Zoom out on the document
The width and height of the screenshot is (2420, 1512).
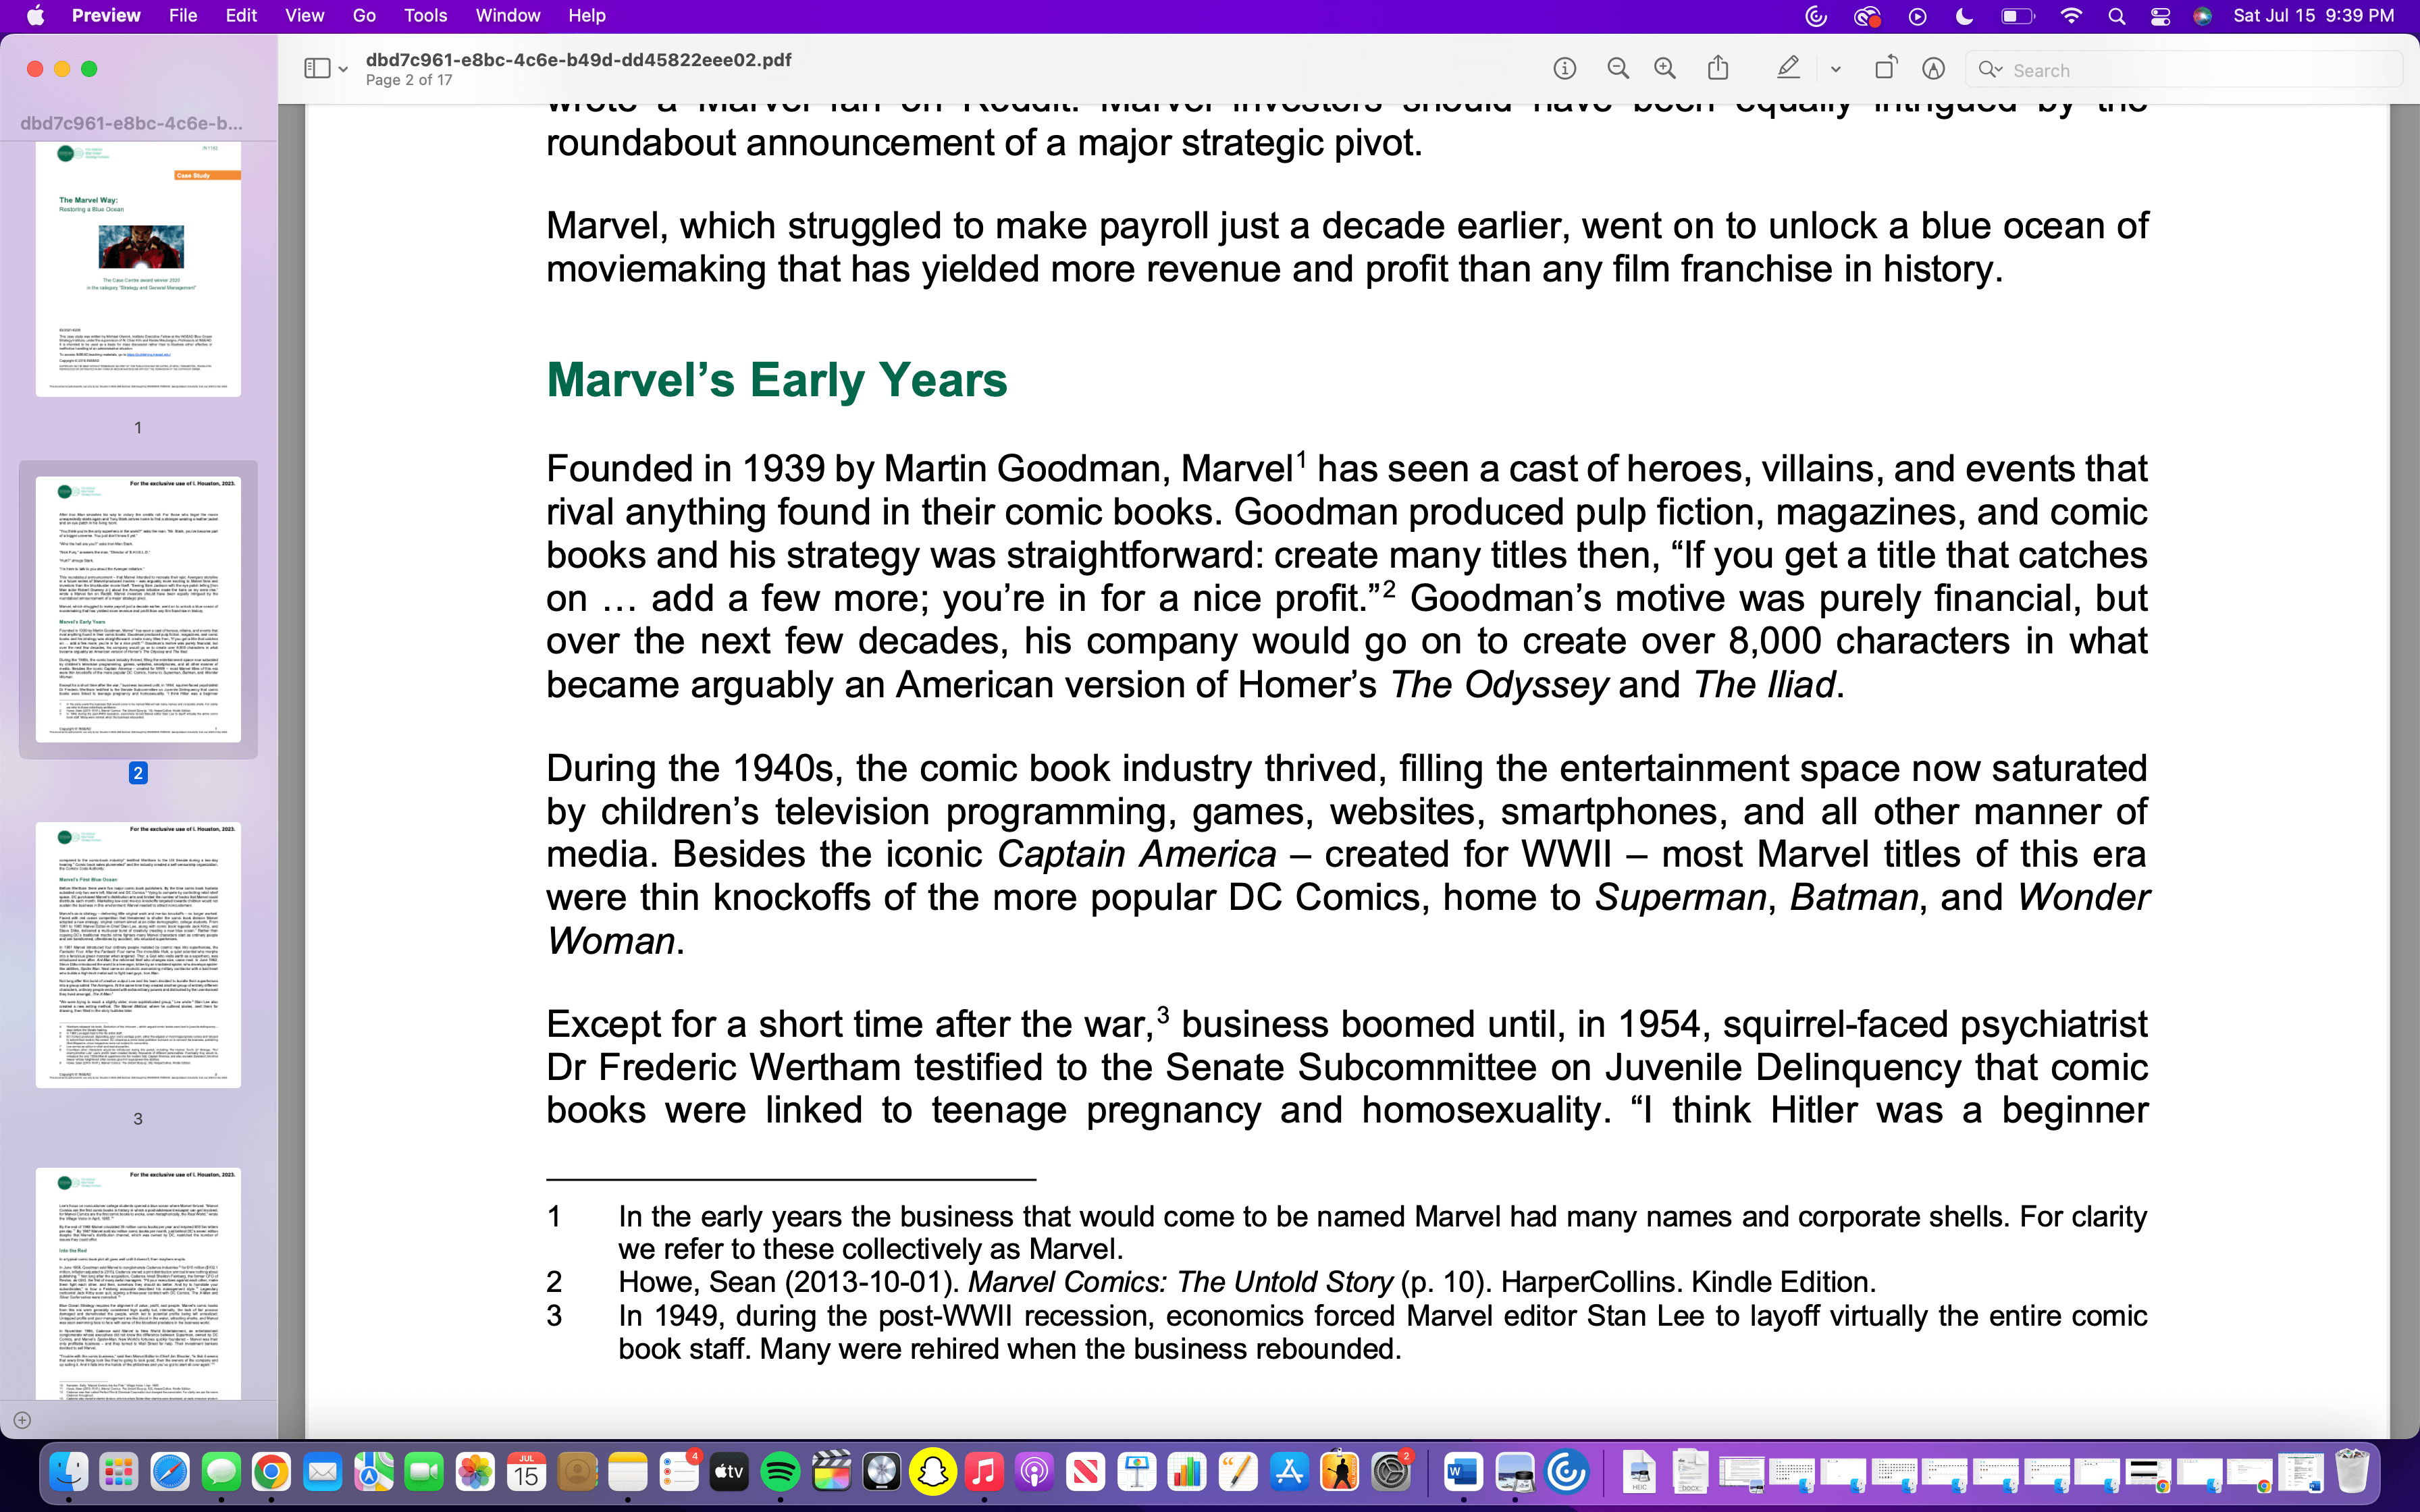pos(1618,68)
